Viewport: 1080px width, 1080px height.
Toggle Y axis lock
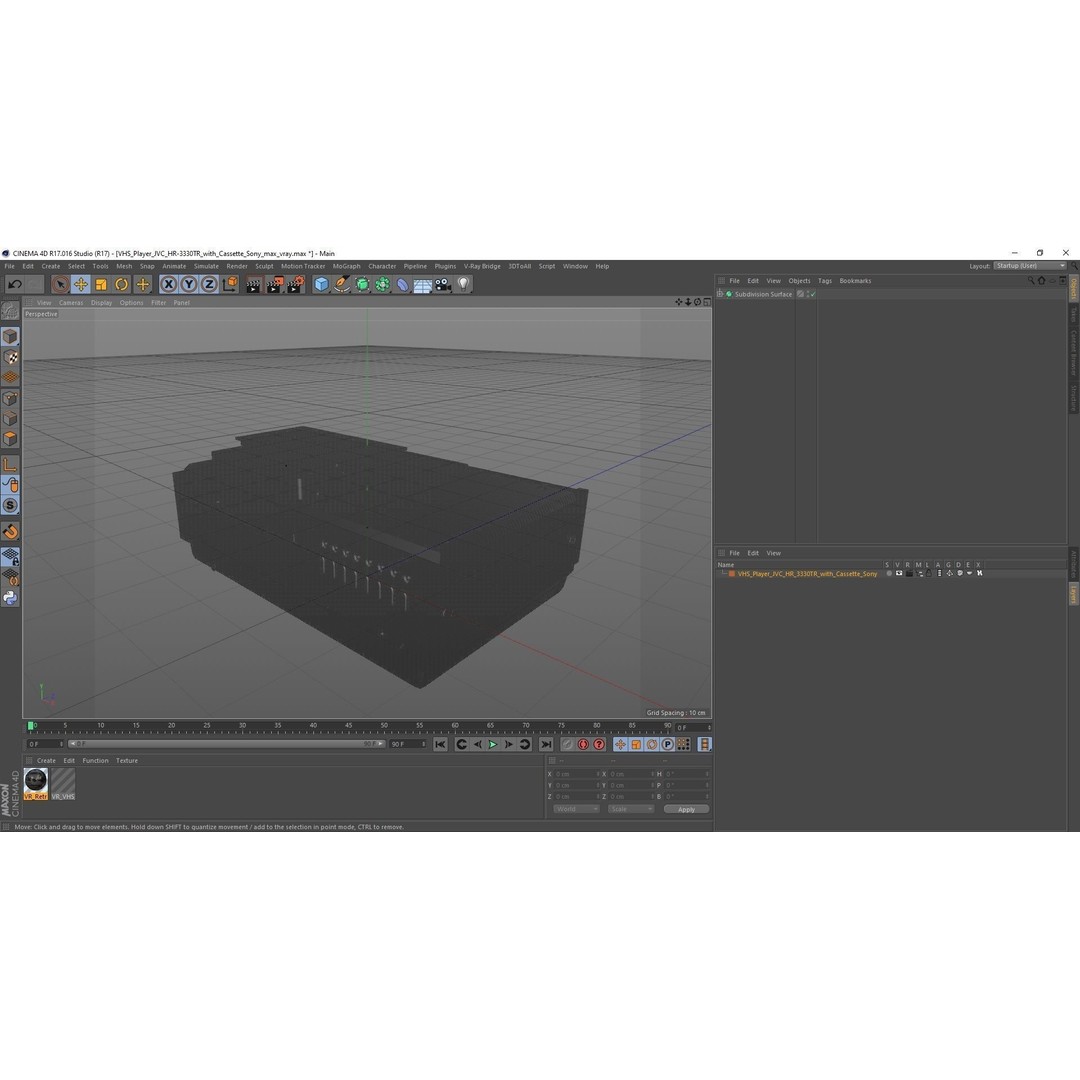click(189, 284)
